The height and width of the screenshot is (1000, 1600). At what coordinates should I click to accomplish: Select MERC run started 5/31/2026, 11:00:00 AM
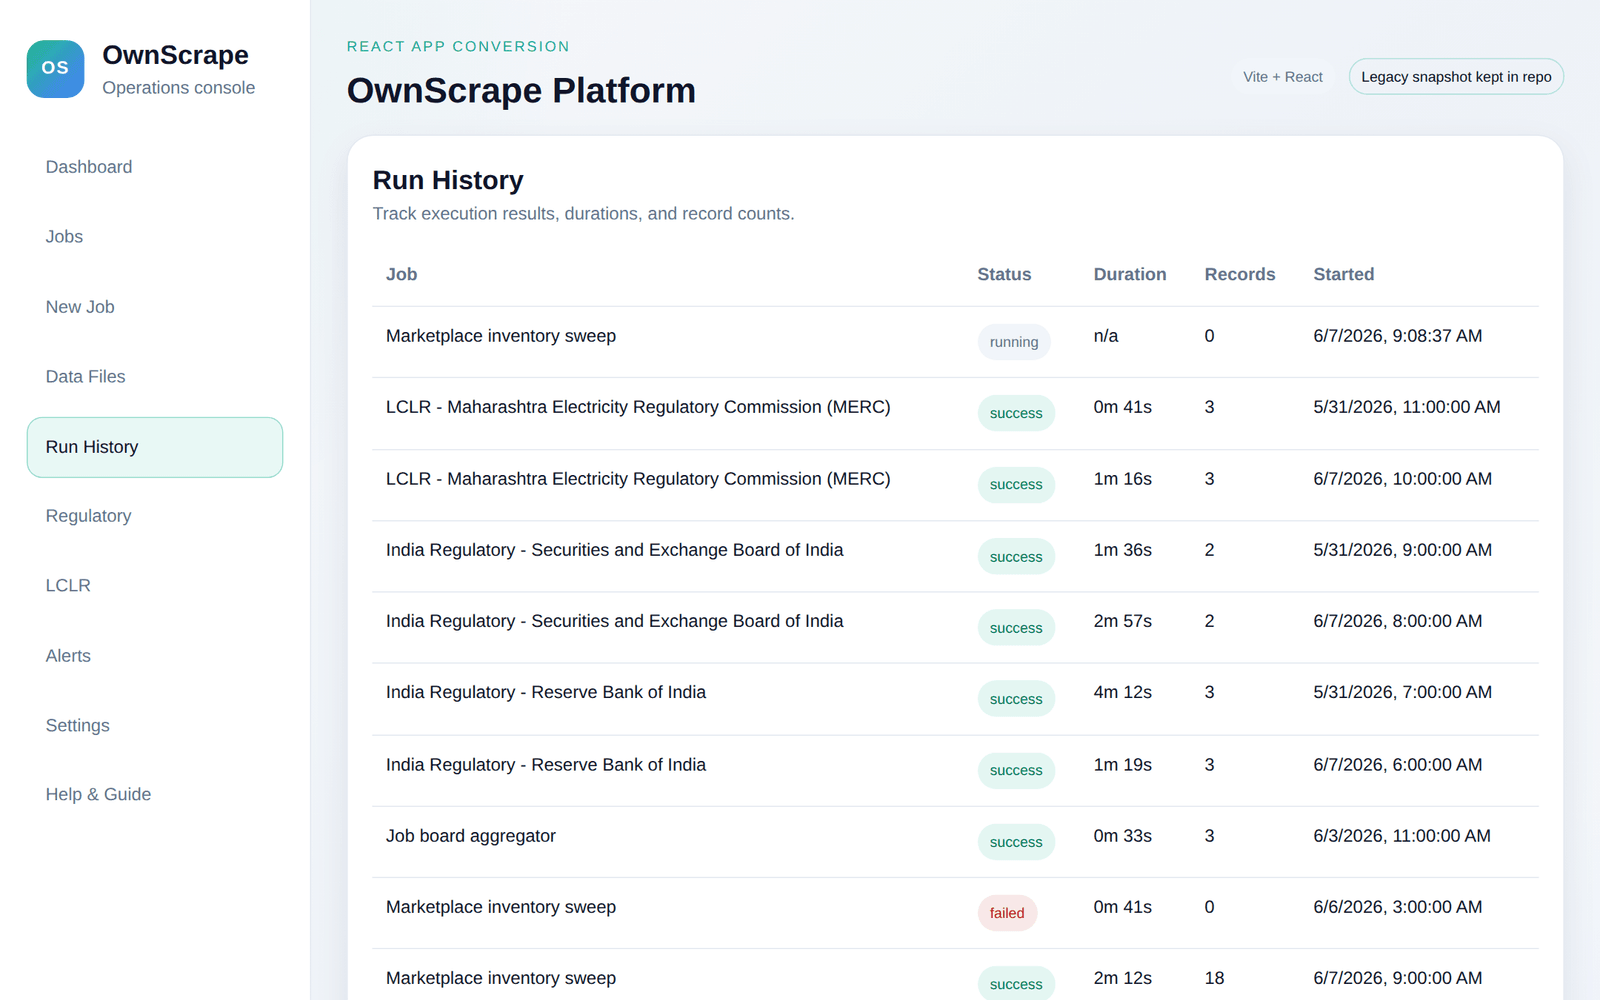tap(955, 414)
